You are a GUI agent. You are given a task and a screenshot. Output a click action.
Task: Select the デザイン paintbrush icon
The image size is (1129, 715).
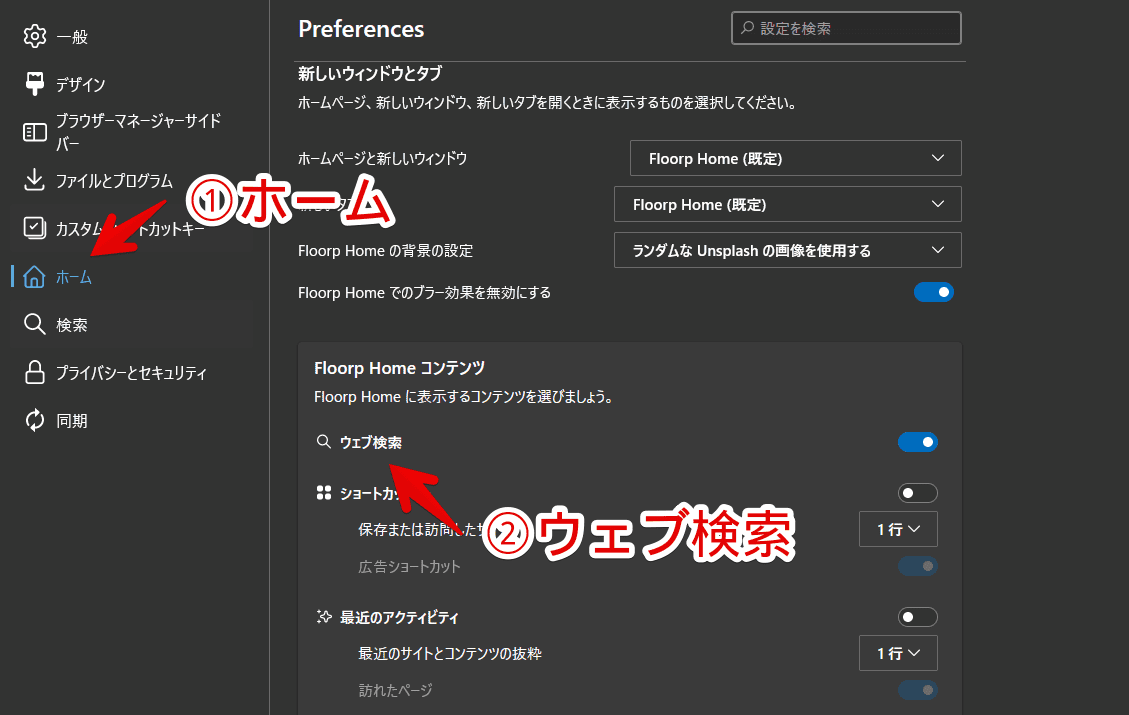(x=35, y=84)
